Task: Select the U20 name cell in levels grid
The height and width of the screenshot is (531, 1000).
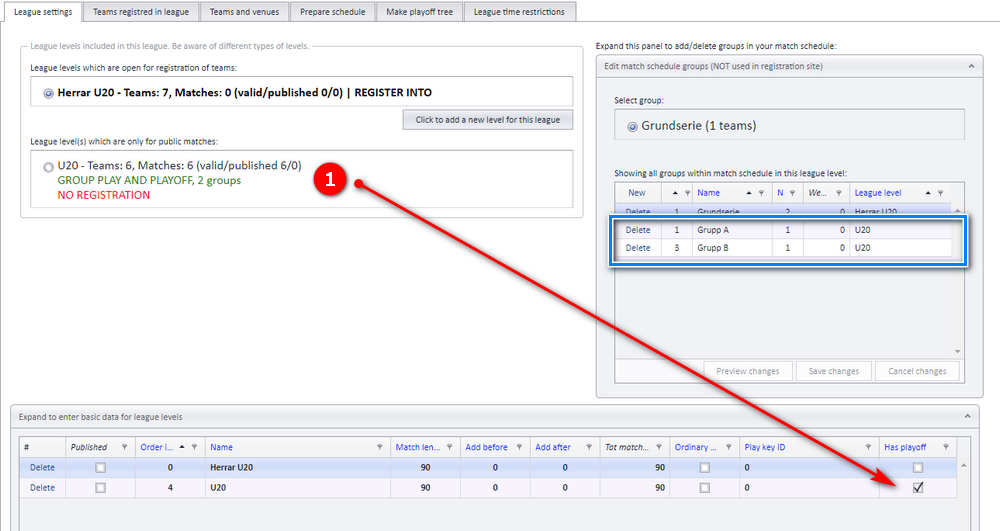Action: point(298,488)
